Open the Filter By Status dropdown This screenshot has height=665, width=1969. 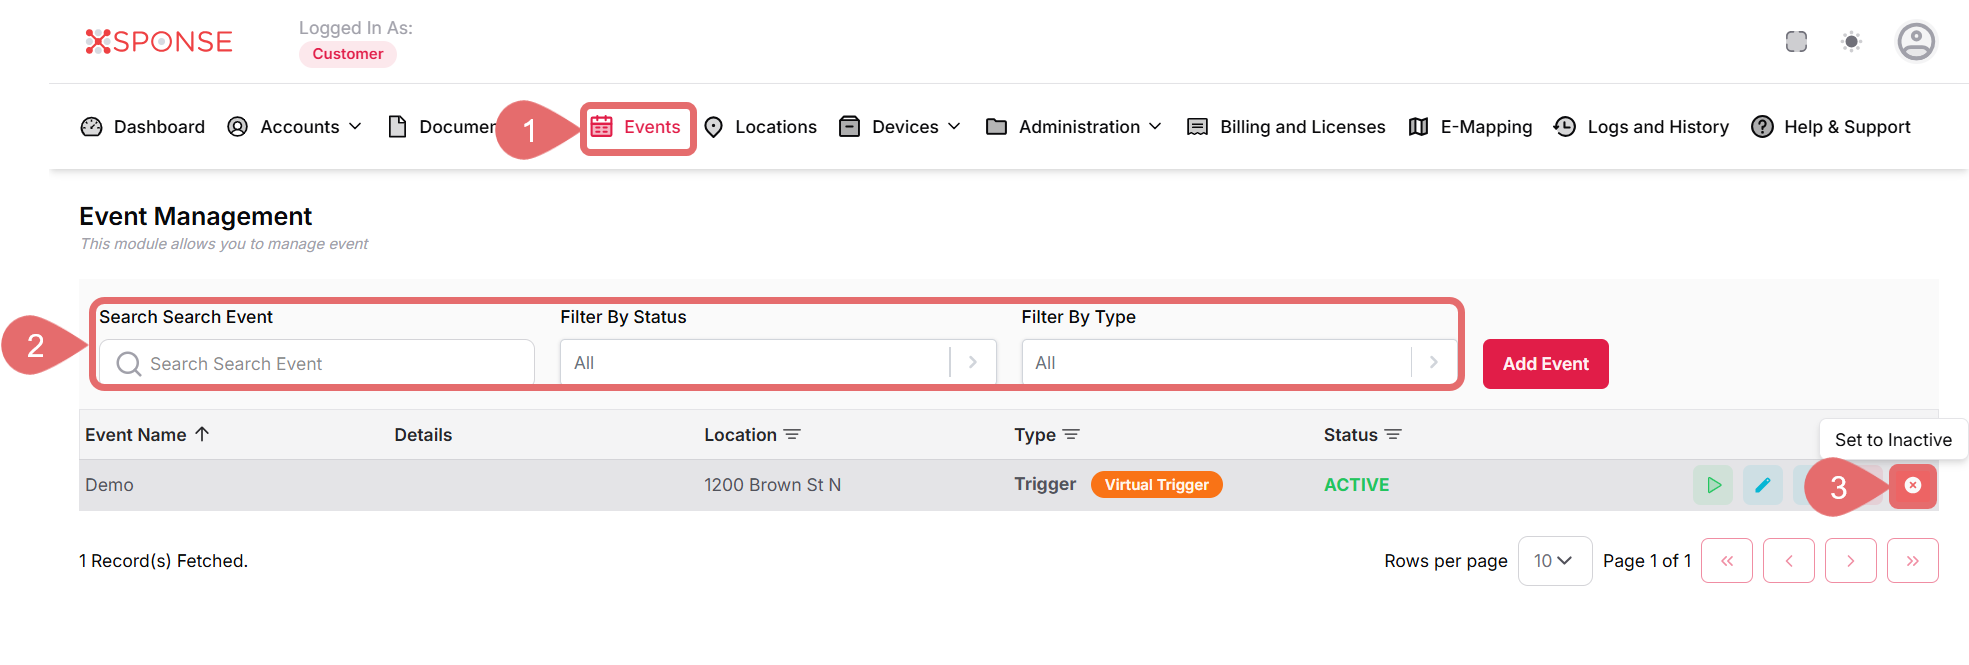(x=777, y=363)
